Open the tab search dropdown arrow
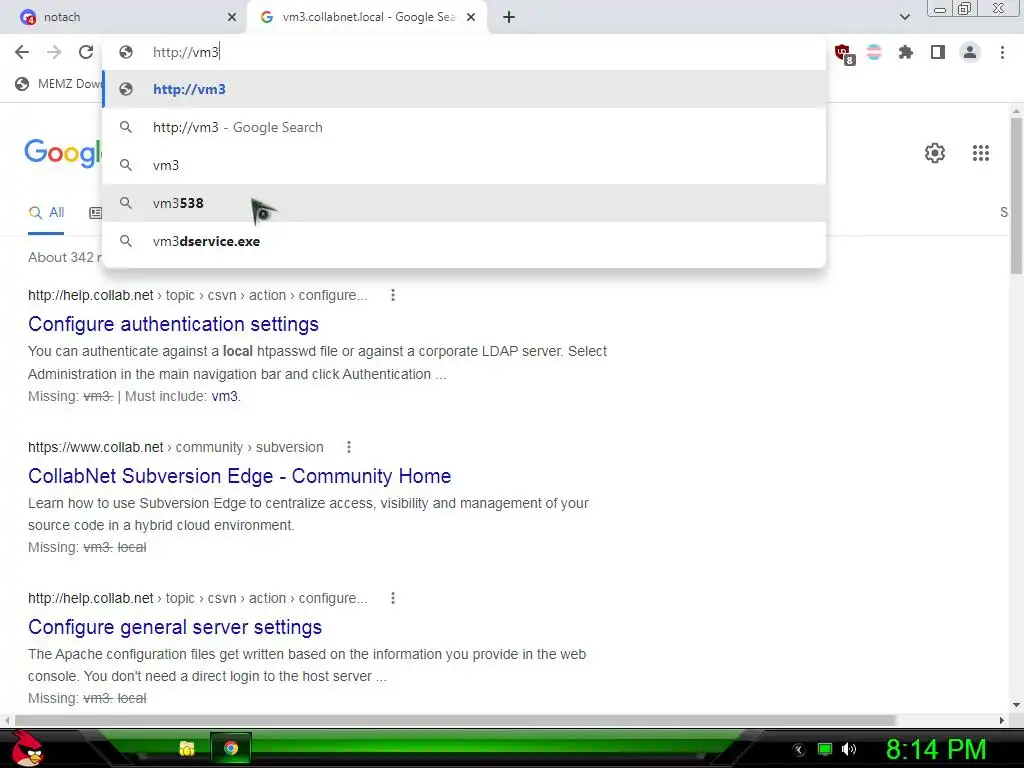The image size is (1024, 768). click(x=904, y=17)
